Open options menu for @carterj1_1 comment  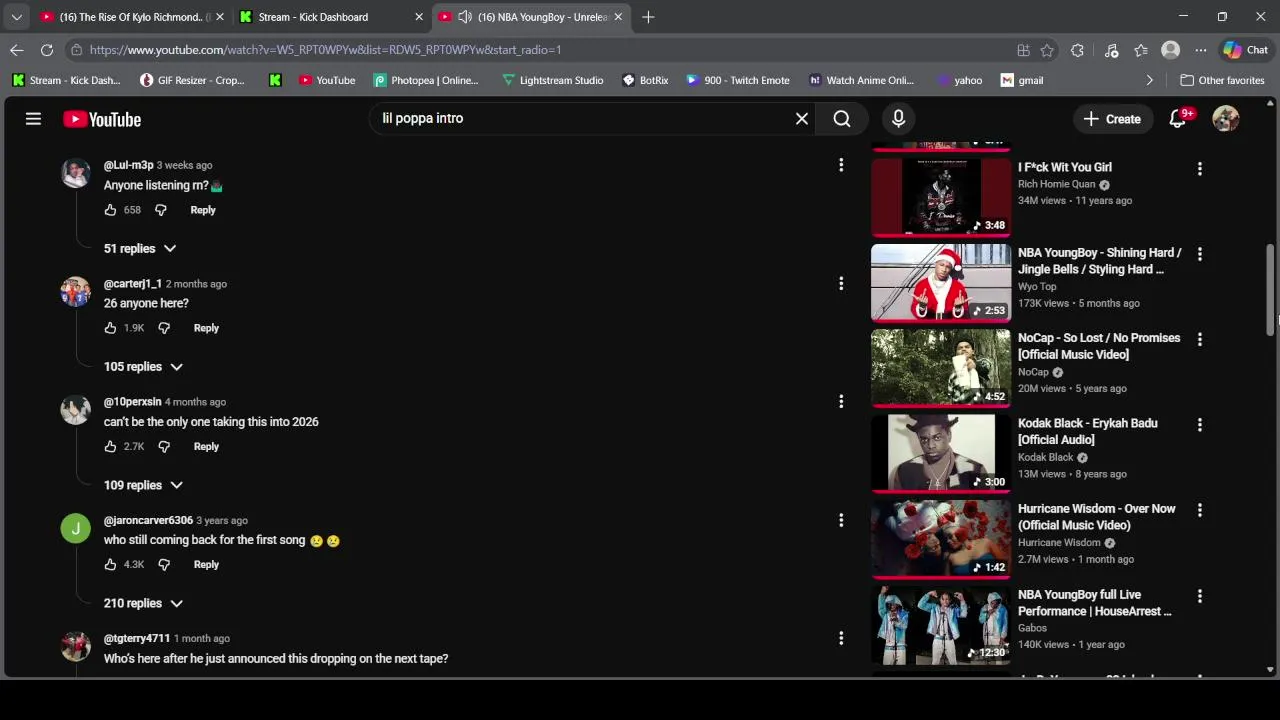[841, 284]
